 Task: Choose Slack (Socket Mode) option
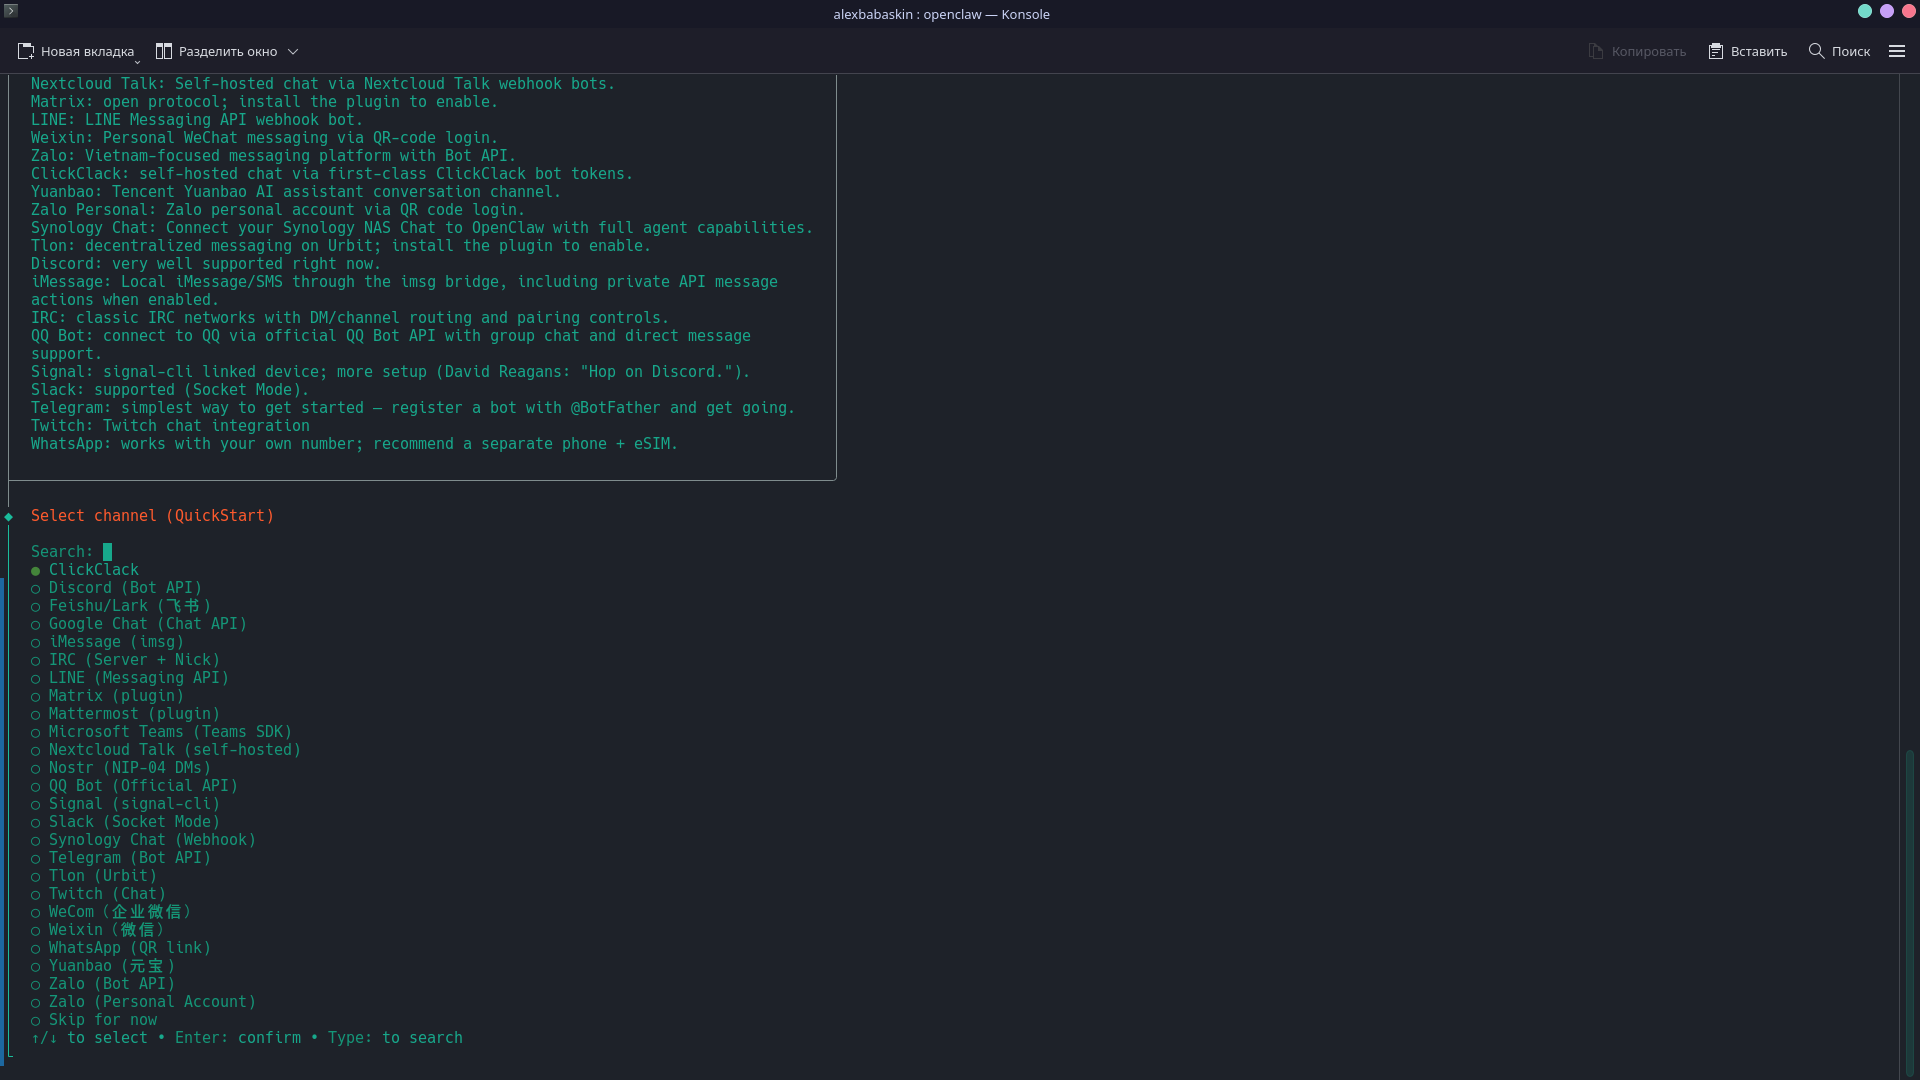click(x=125, y=822)
